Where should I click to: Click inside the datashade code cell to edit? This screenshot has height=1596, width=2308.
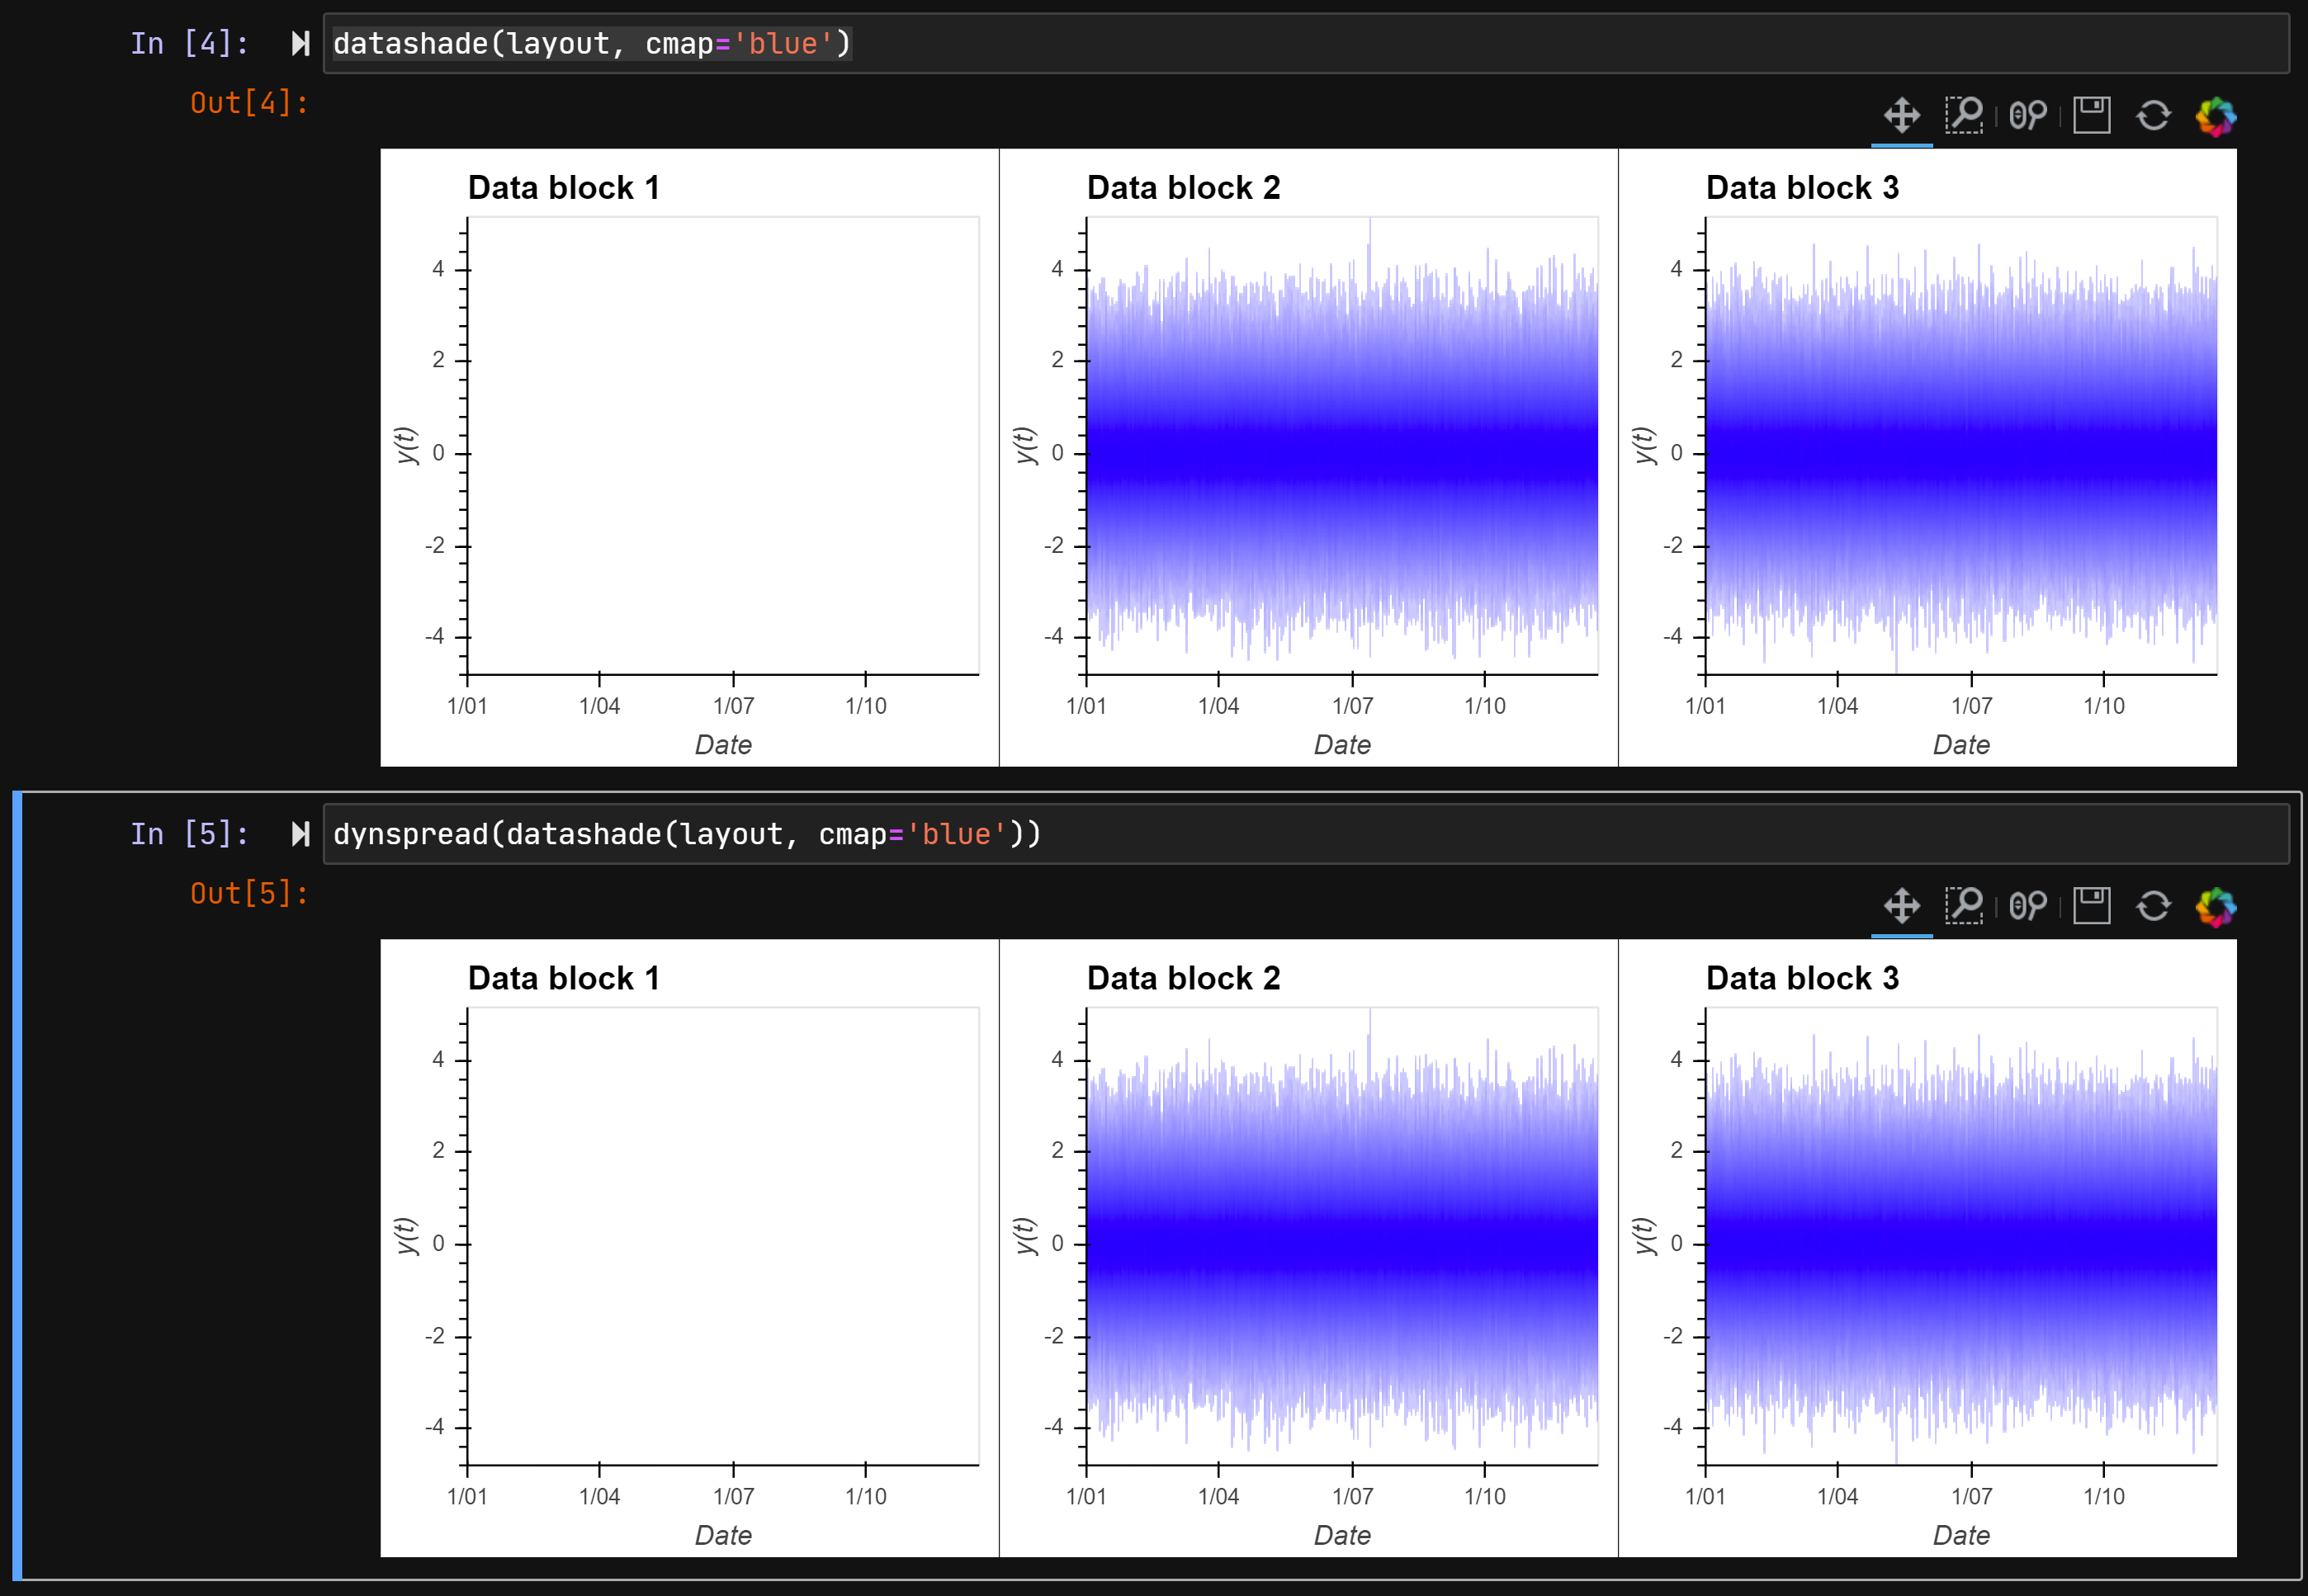[590, 43]
